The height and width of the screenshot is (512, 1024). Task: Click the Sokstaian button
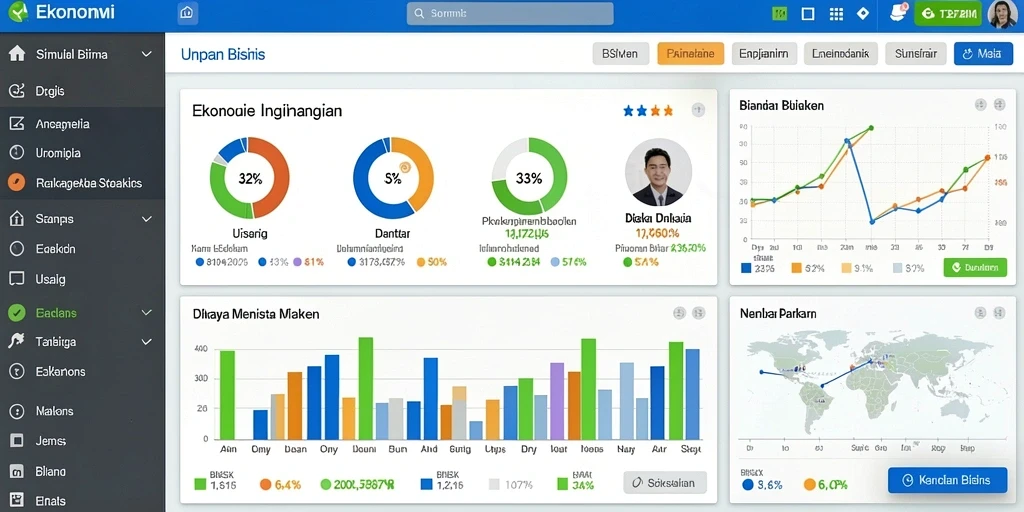pyautogui.click(x=665, y=483)
